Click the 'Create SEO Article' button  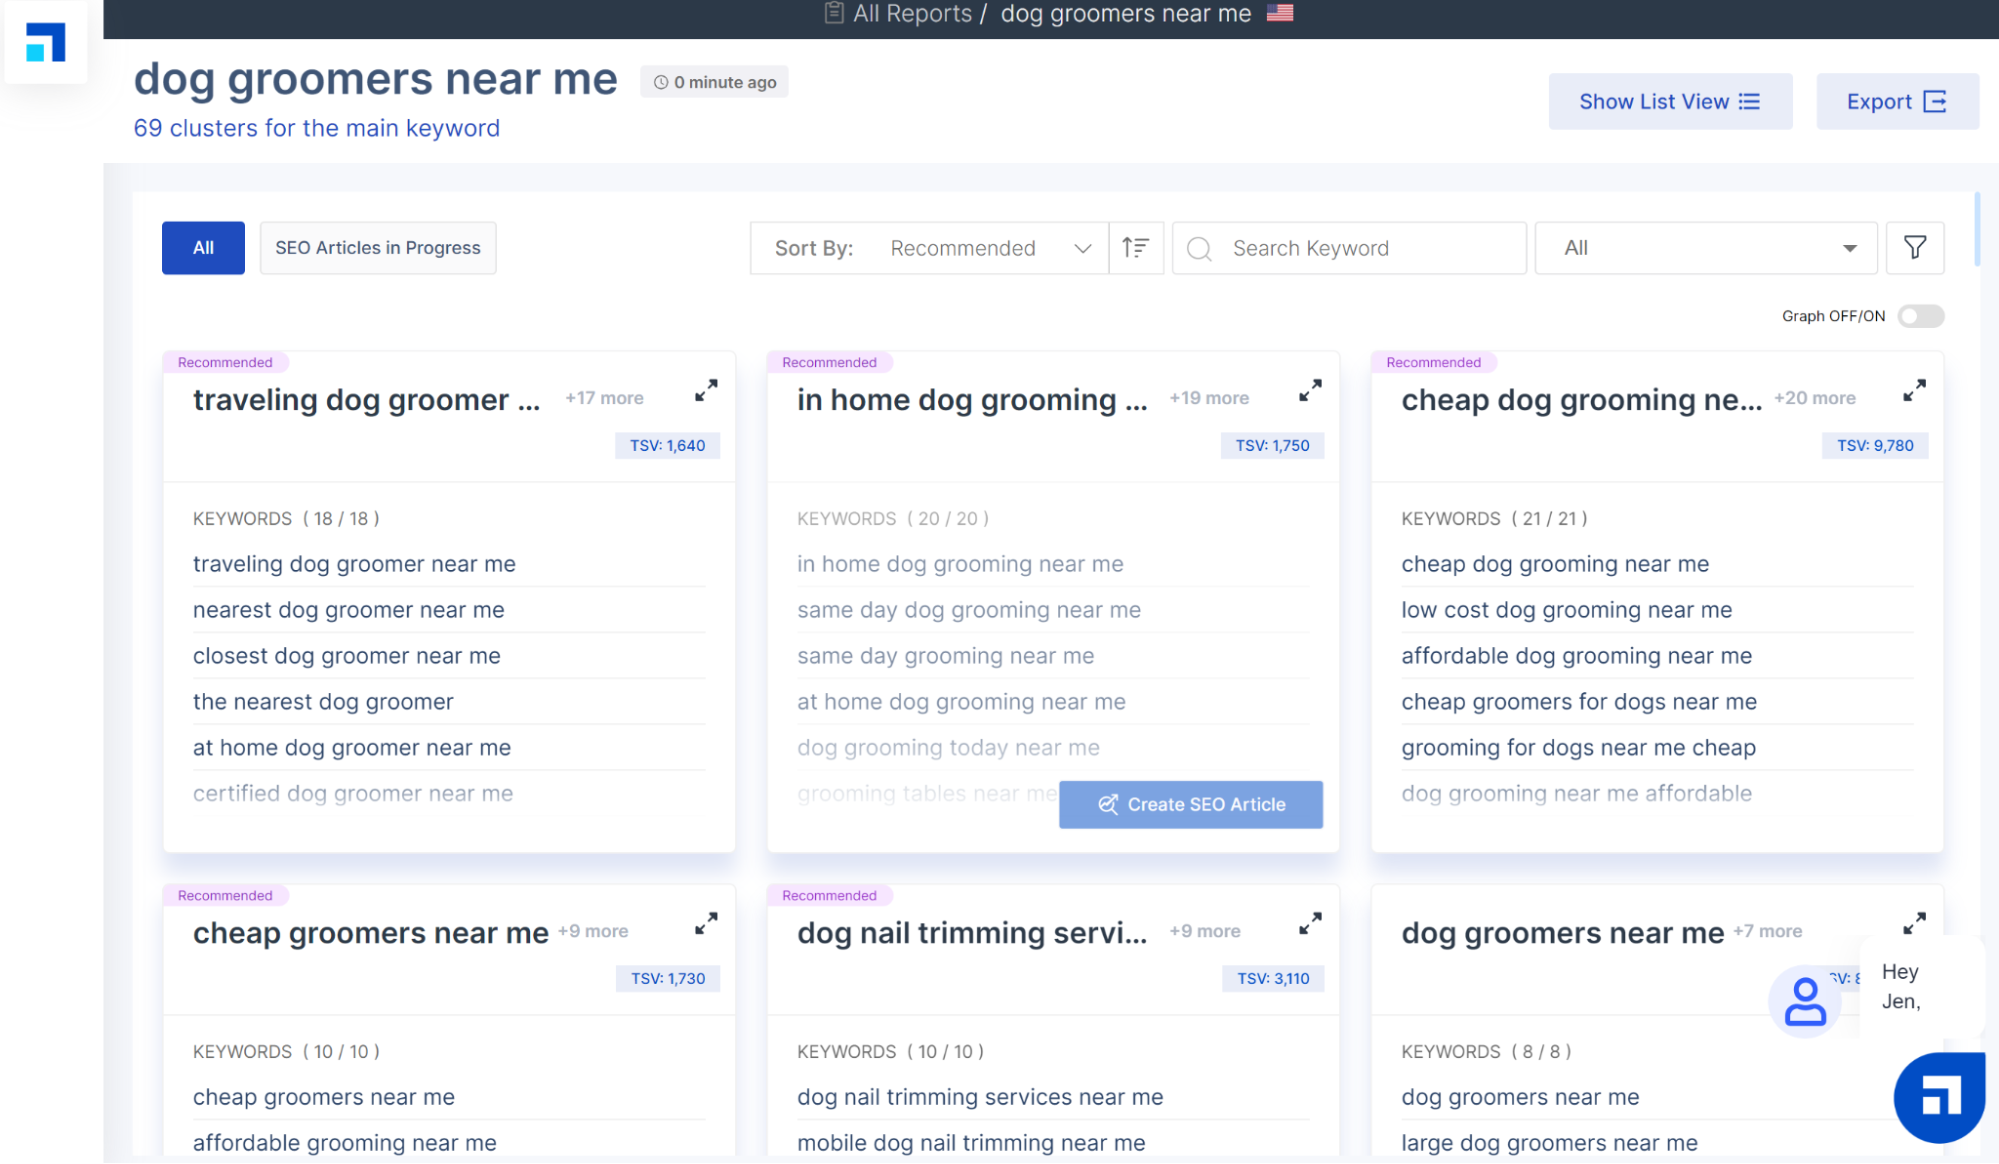click(1190, 804)
